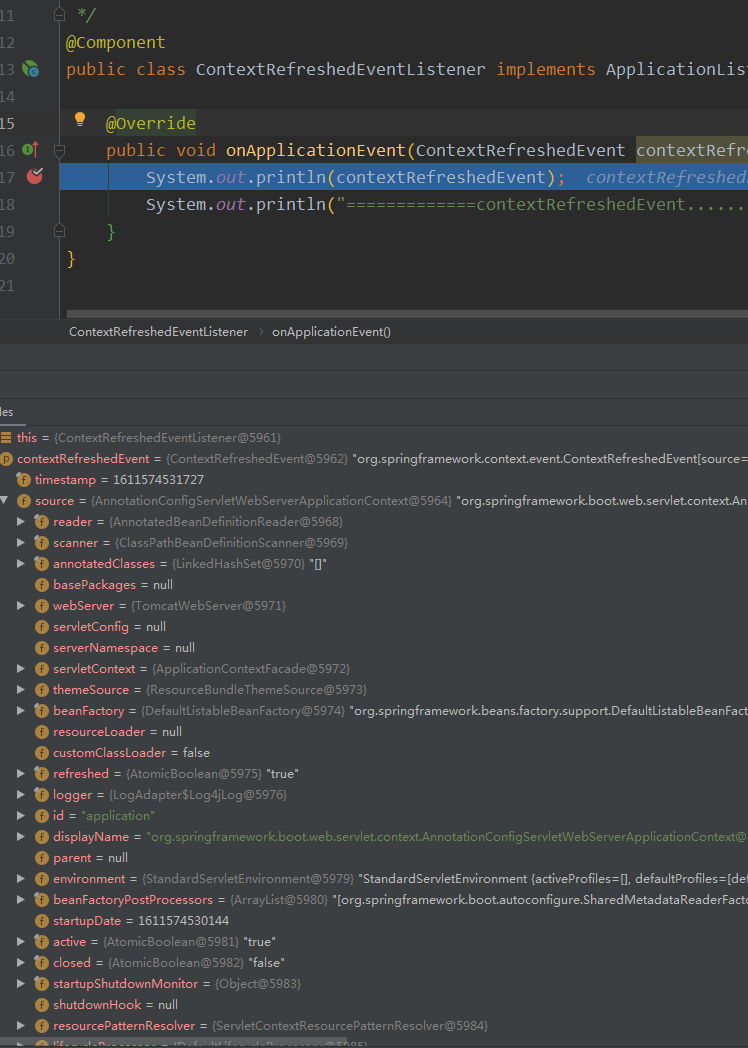Click the field icon next to timestamp
748x1048 pixels.
[x=23, y=480]
